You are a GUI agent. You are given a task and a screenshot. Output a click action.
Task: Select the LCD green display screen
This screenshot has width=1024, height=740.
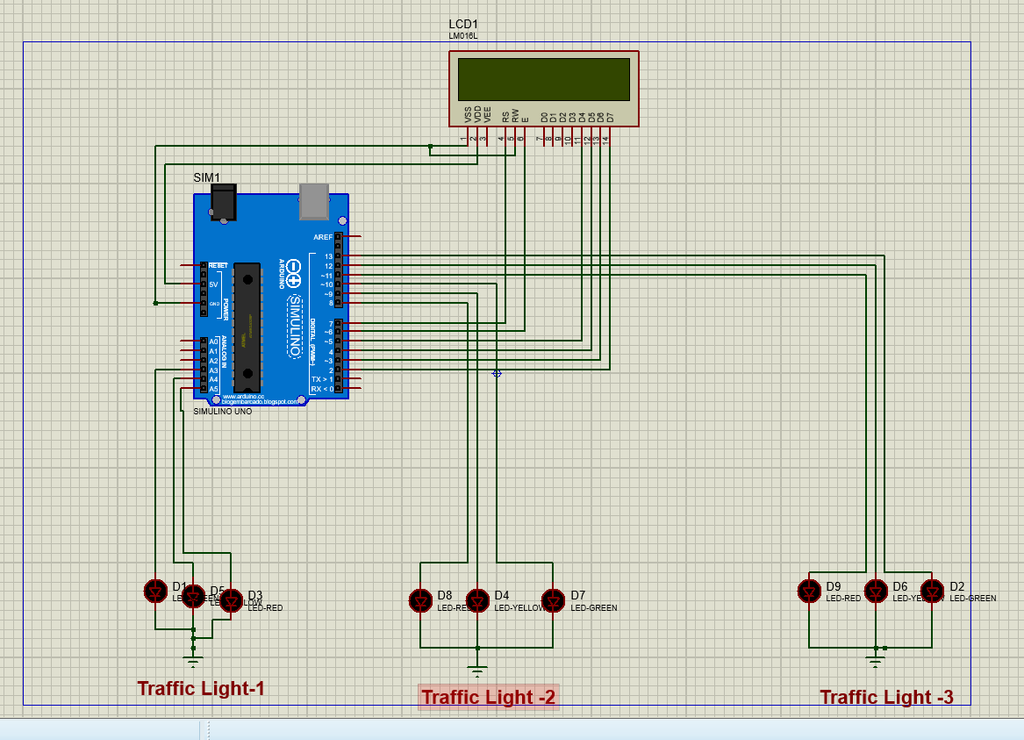pos(543,79)
